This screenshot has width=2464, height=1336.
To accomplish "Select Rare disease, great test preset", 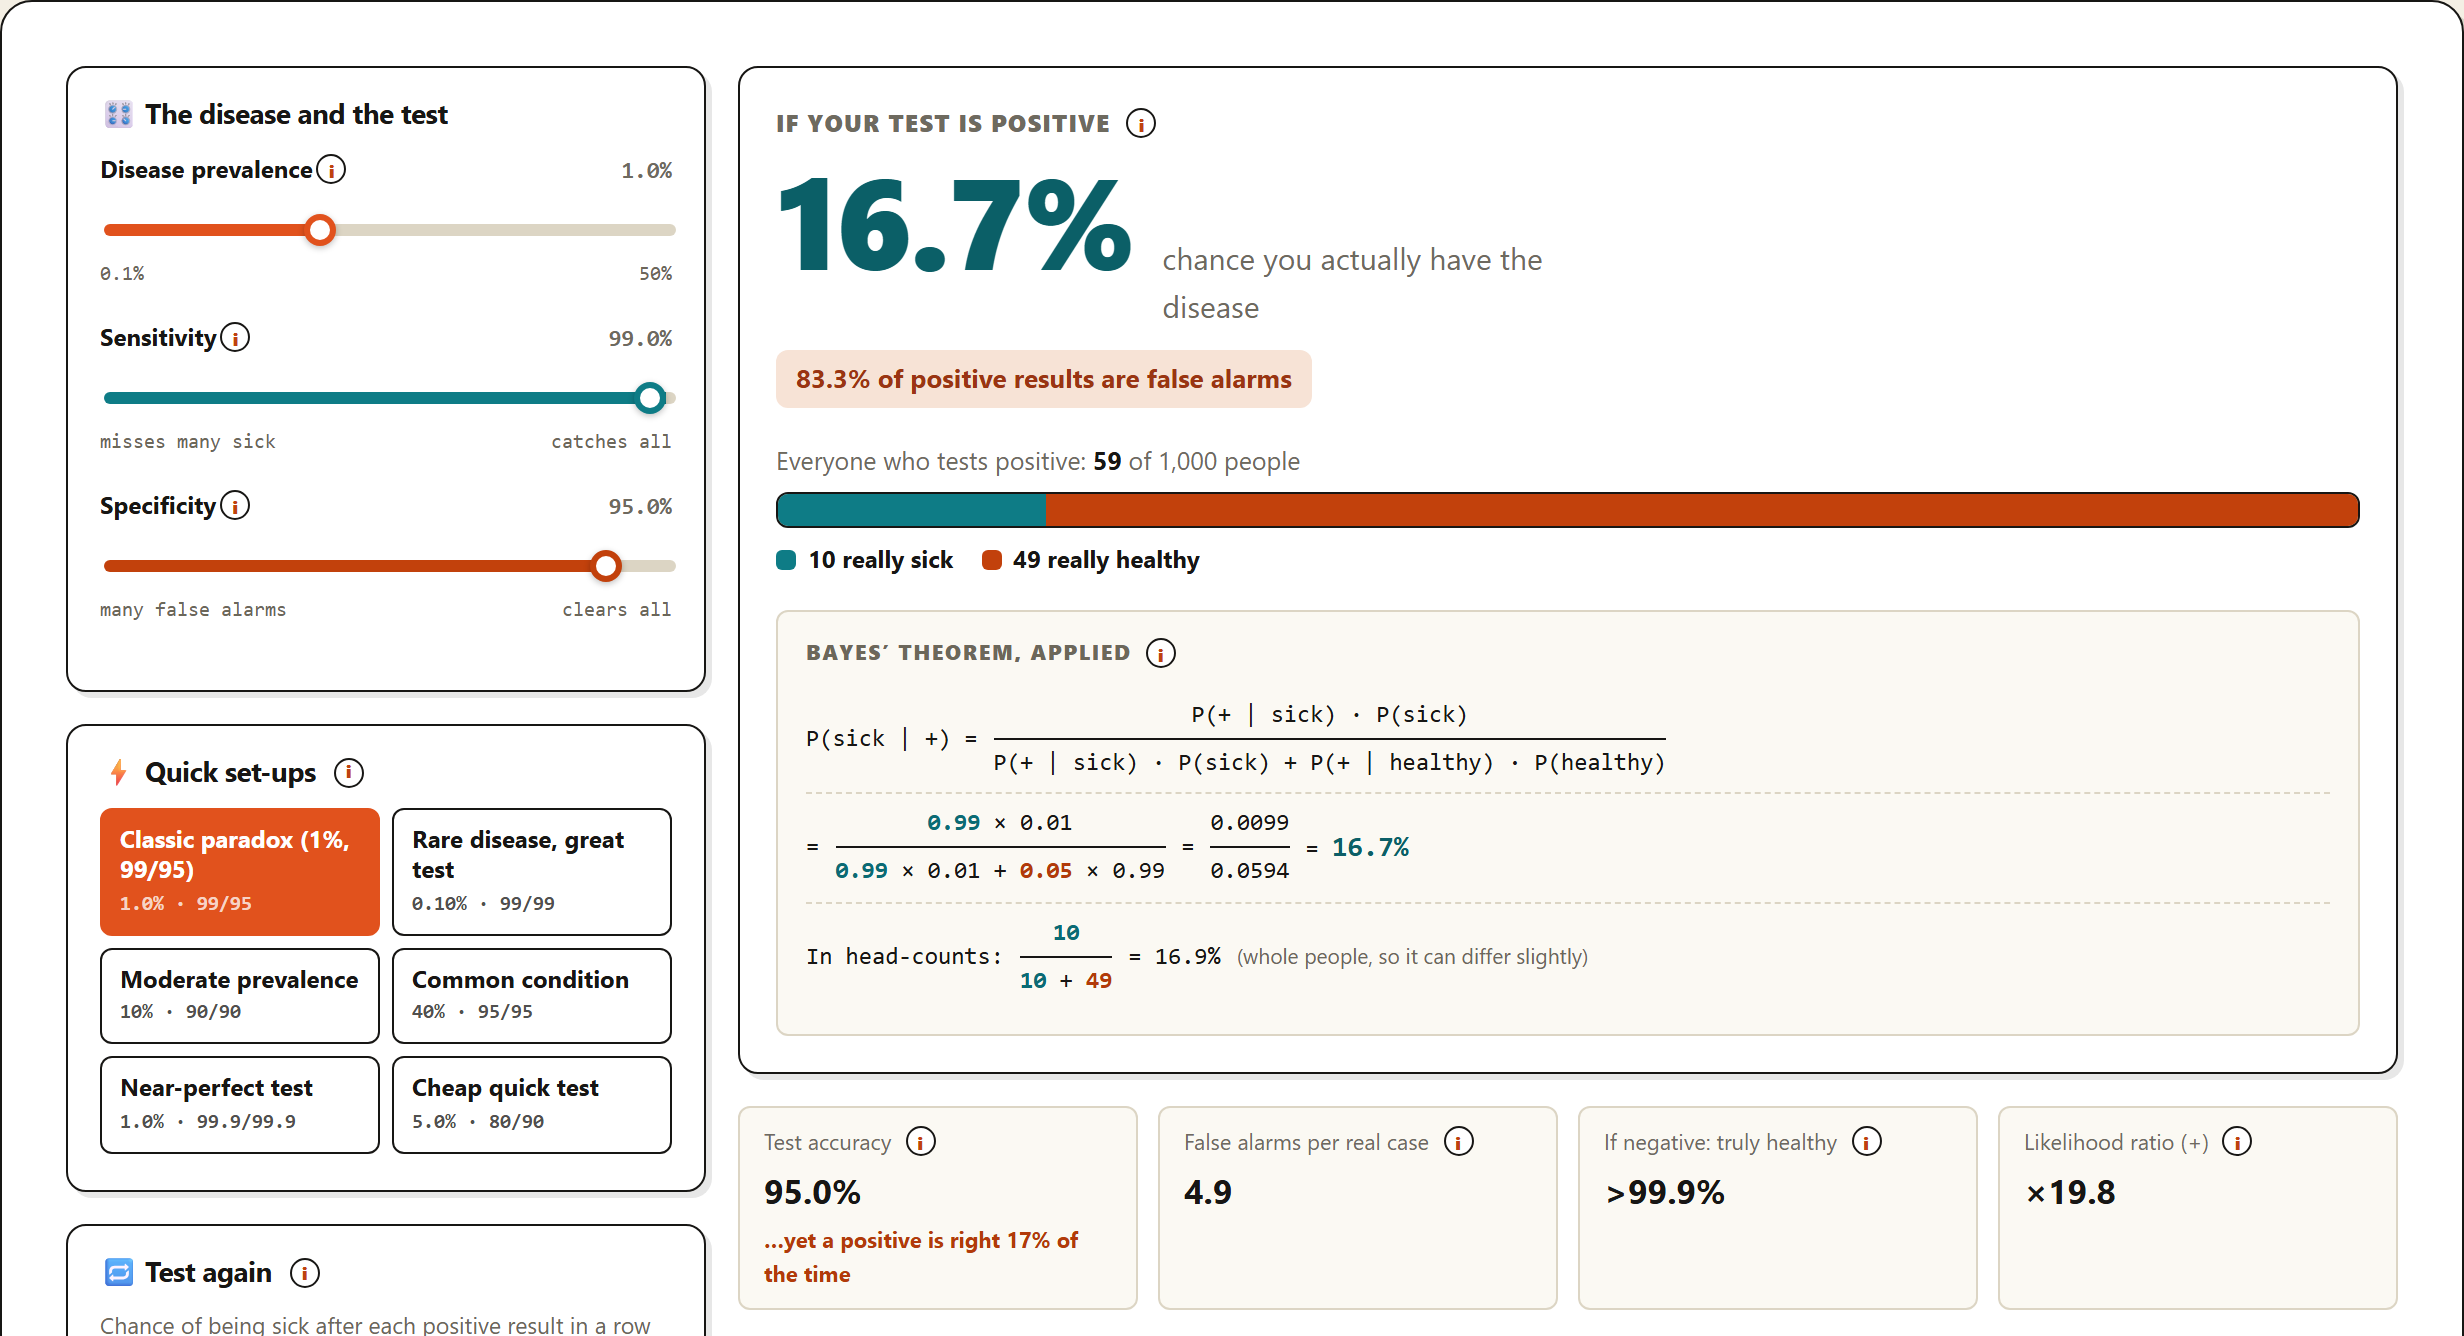I will point(532,872).
